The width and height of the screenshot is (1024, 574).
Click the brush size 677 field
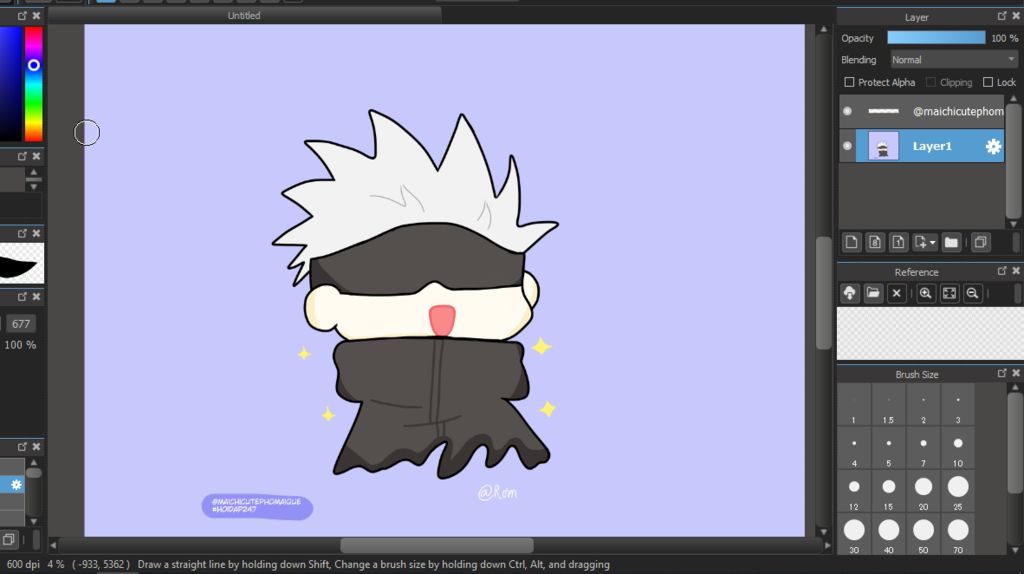21,323
